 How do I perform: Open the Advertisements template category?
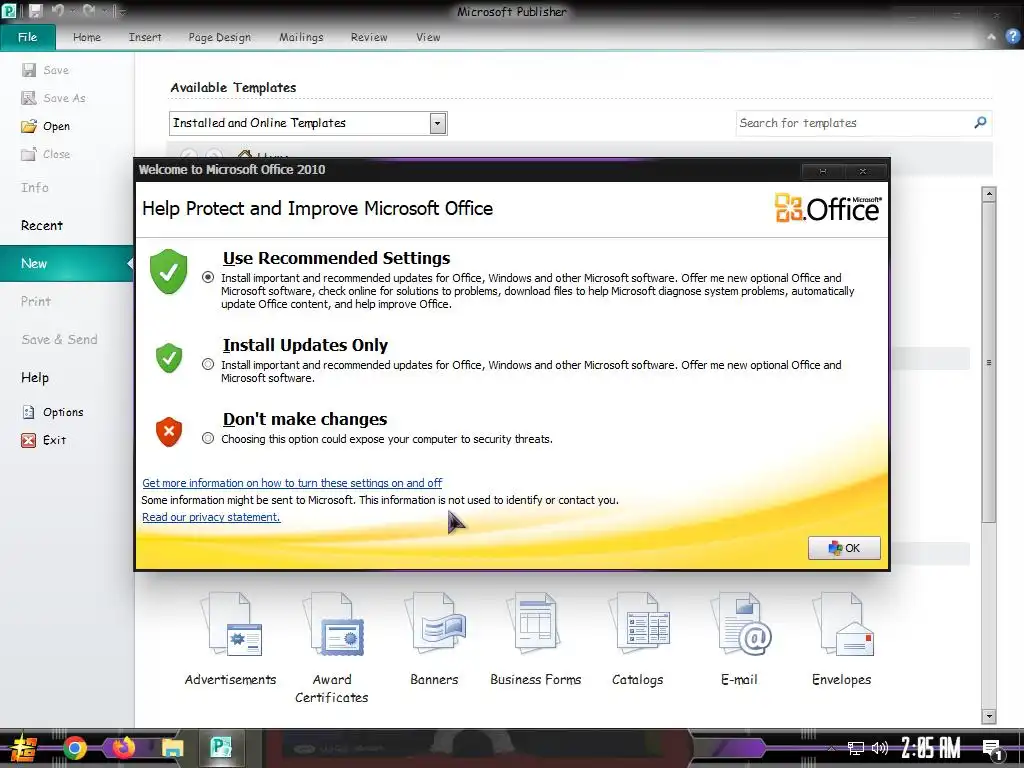(x=231, y=639)
